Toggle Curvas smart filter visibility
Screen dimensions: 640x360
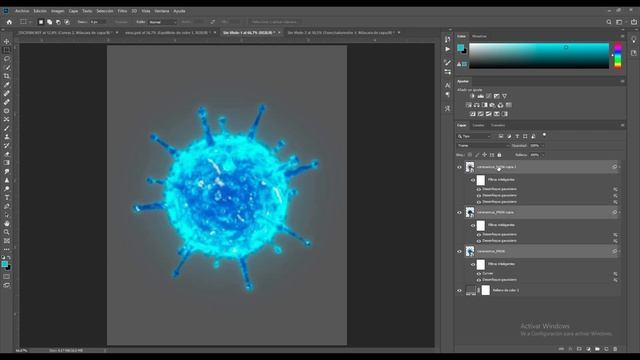point(479,273)
